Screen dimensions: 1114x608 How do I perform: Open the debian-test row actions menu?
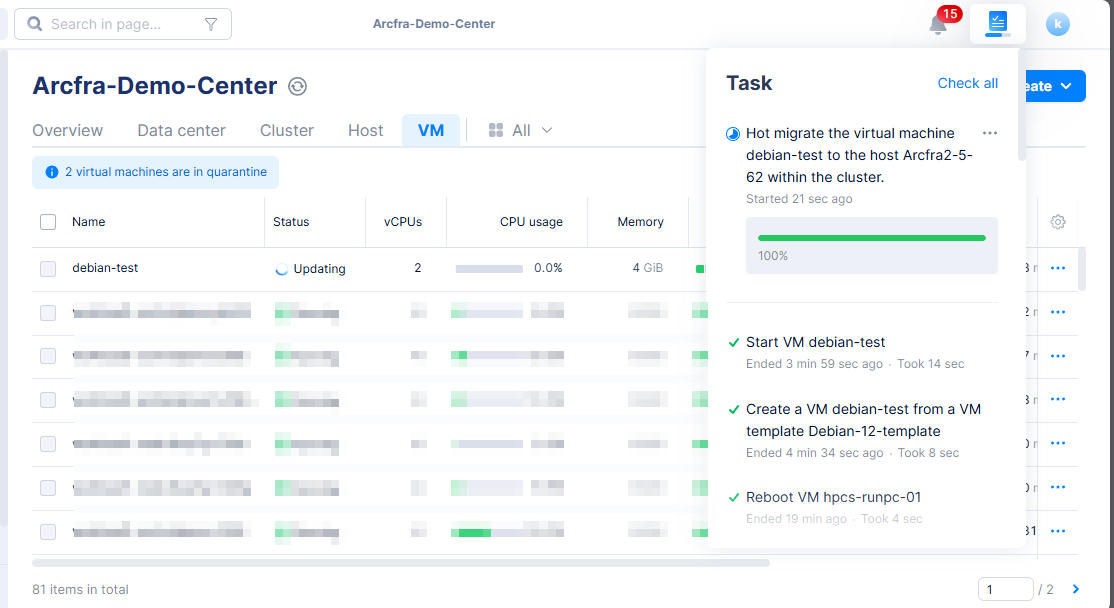tap(1058, 268)
